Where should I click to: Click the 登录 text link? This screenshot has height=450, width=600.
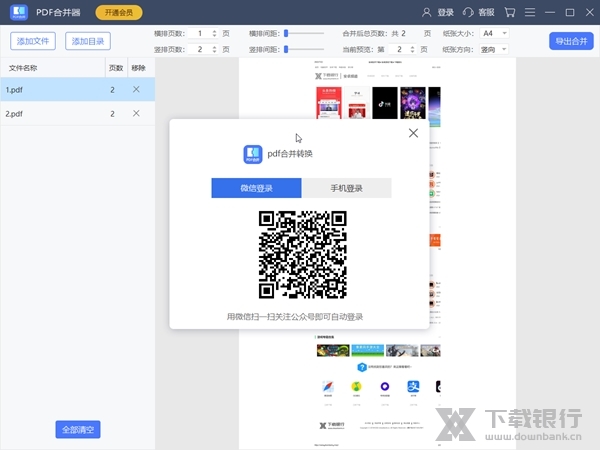tap(445, 13)
